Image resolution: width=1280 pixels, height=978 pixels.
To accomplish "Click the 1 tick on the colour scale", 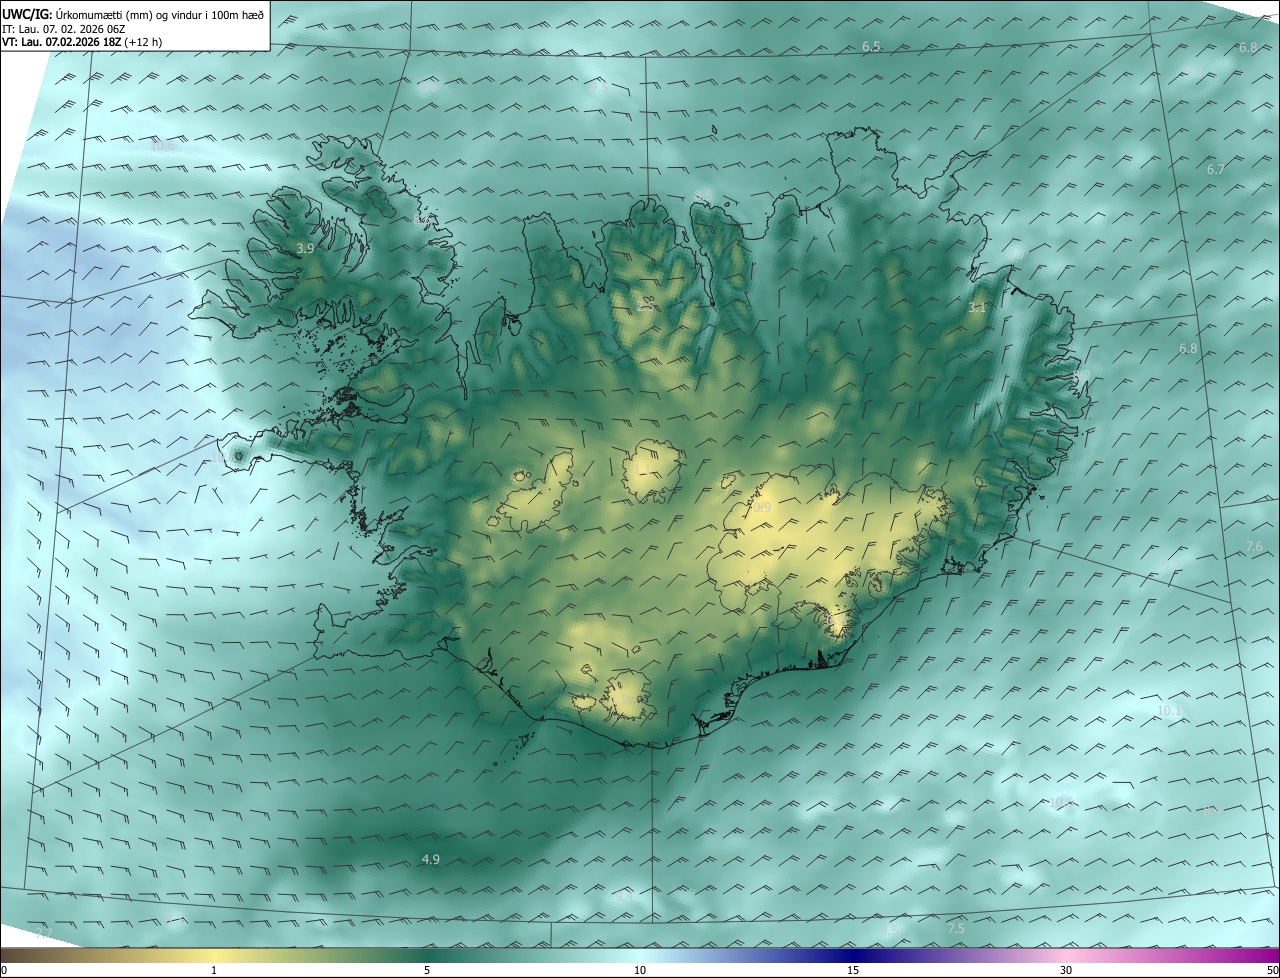I will pos(214,970).
